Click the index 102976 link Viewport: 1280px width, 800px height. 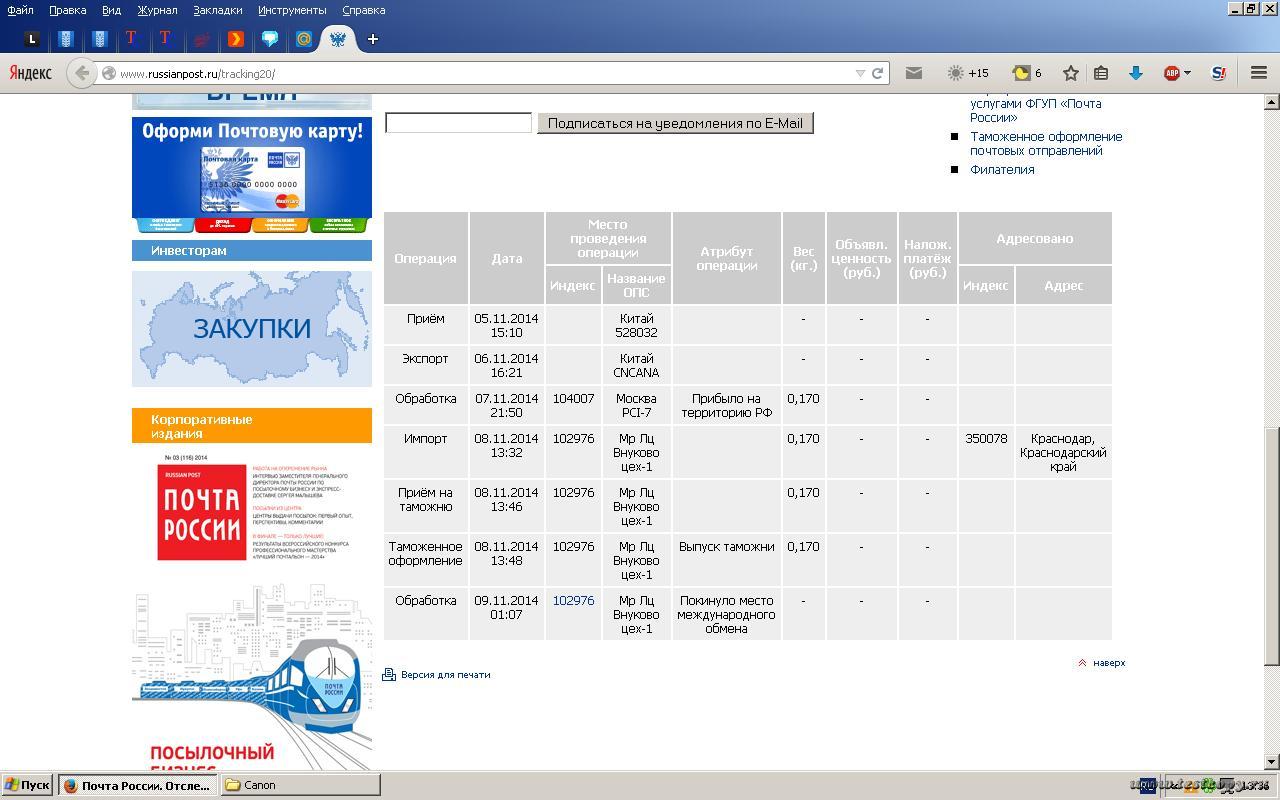[573, 601]
